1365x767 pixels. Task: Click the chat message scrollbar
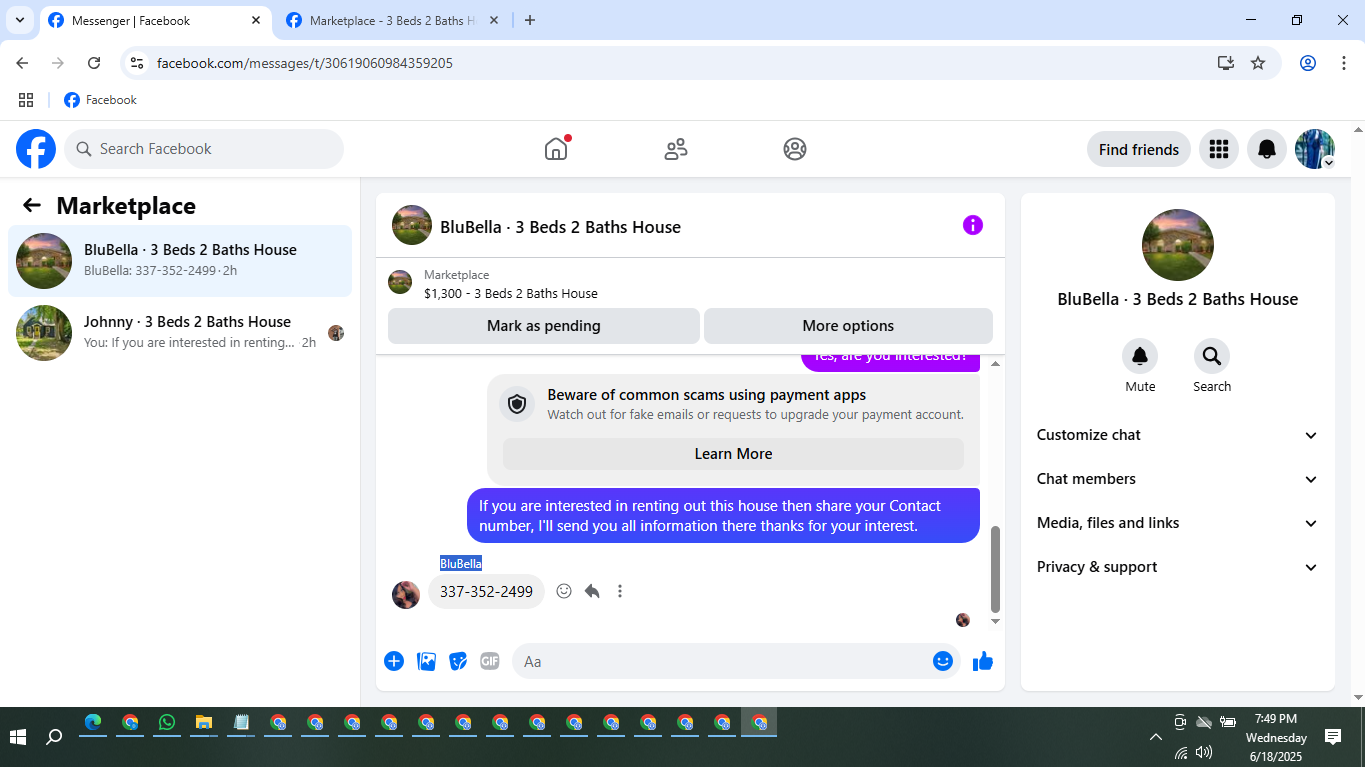995,570
